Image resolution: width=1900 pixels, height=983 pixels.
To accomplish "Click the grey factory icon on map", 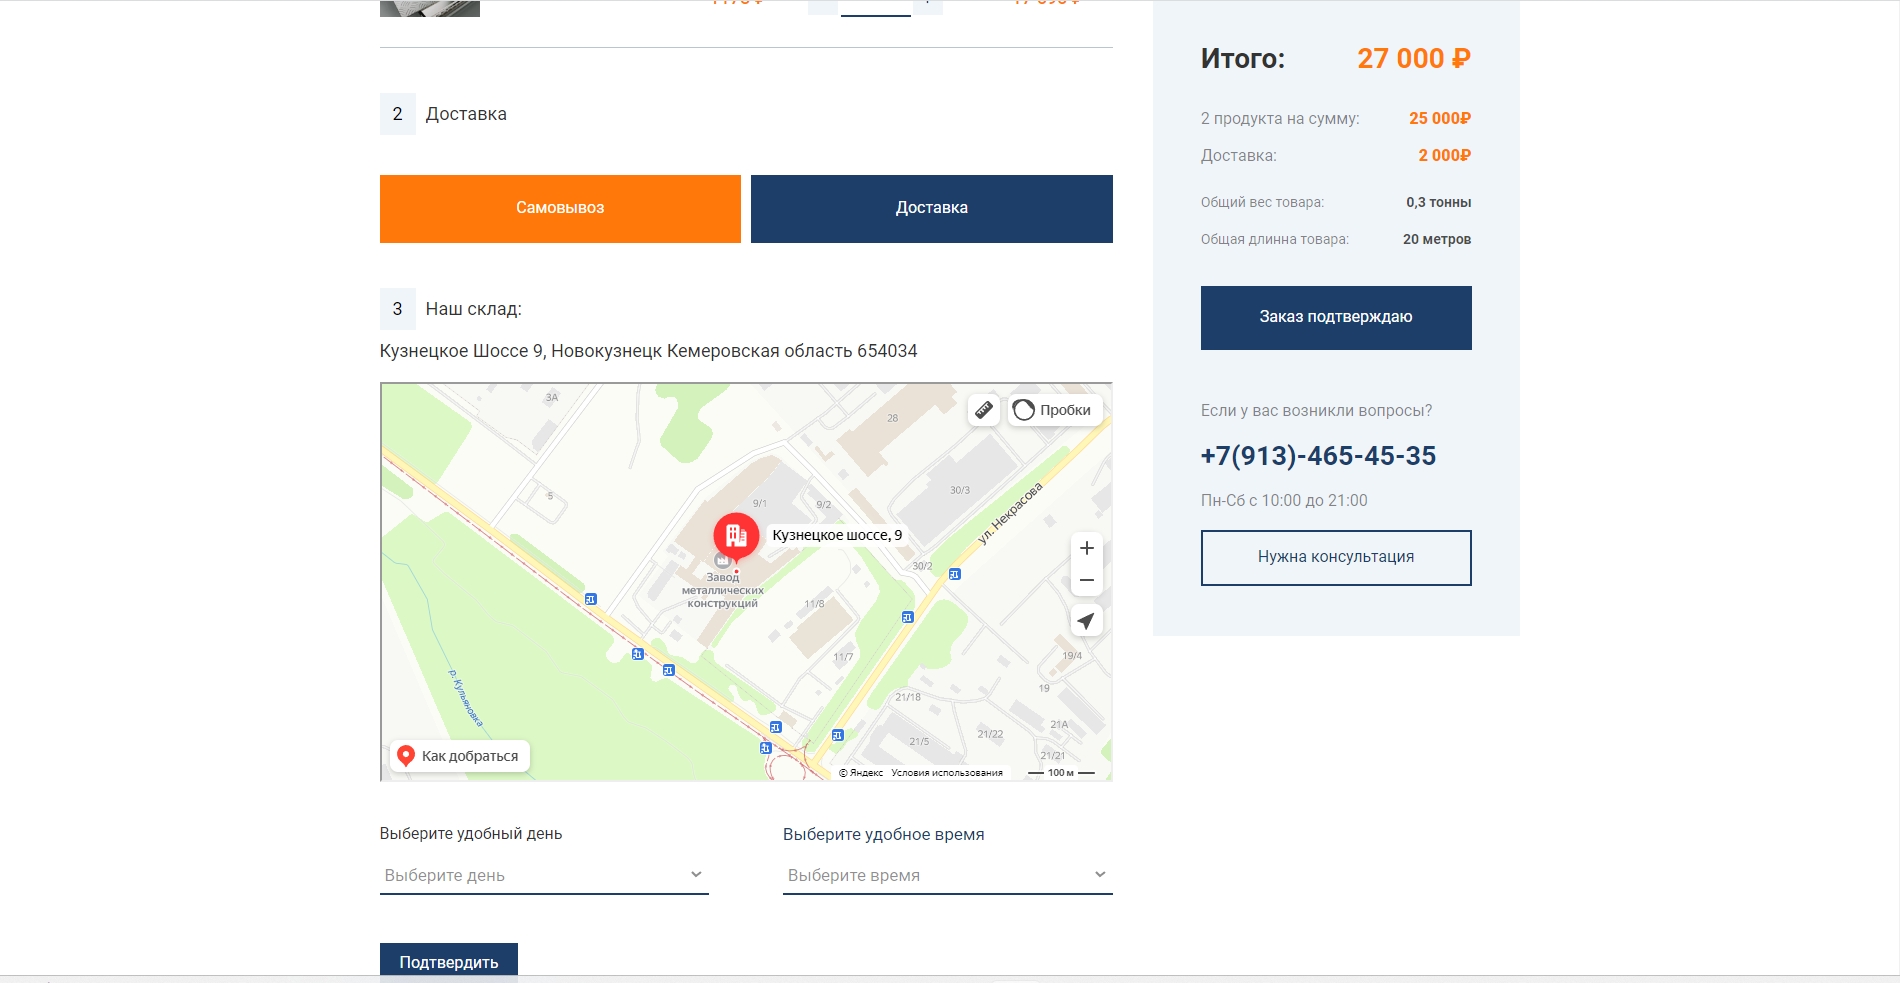I will tap(722, 561).
